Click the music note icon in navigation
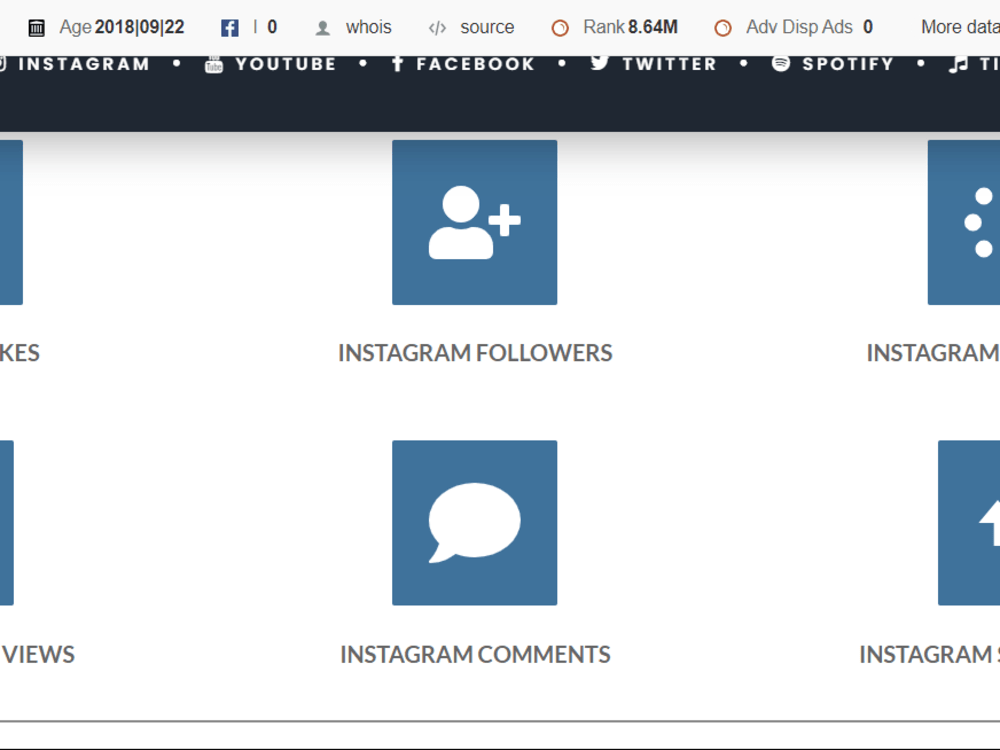This screenshot has height=750, width=1000. click(958, 64)
